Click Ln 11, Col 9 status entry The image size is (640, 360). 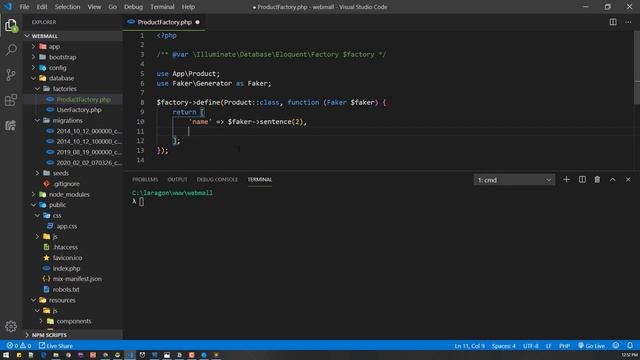pyautogui.click(x=469, y=346)
